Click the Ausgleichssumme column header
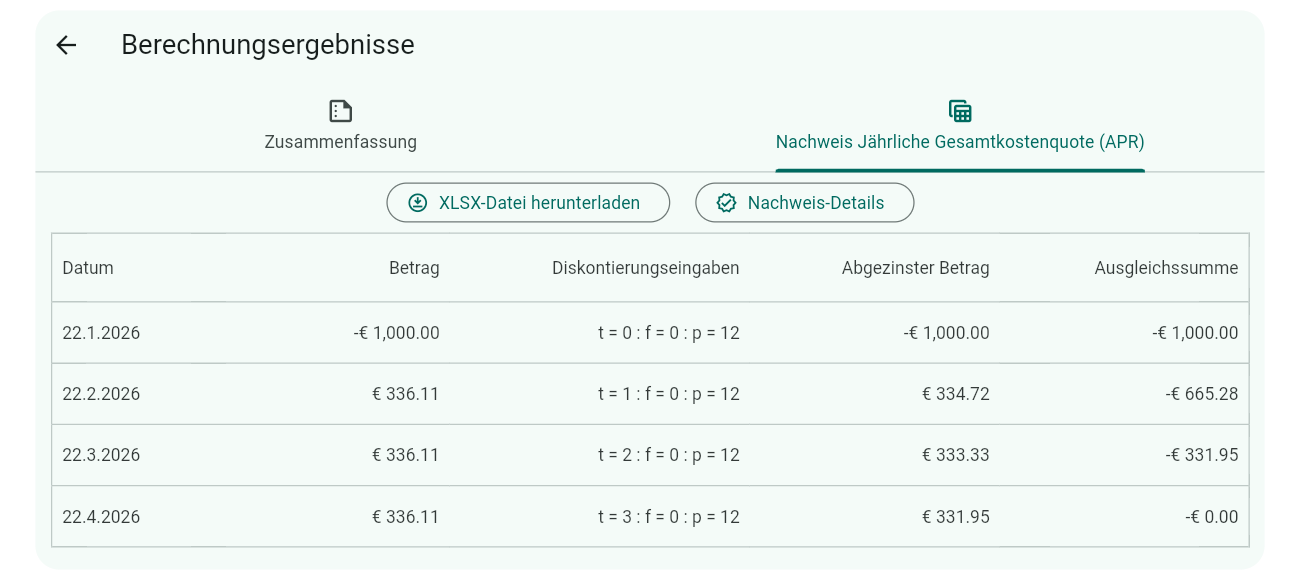This screenshot has height=580, width=1300. [1166, 268]
